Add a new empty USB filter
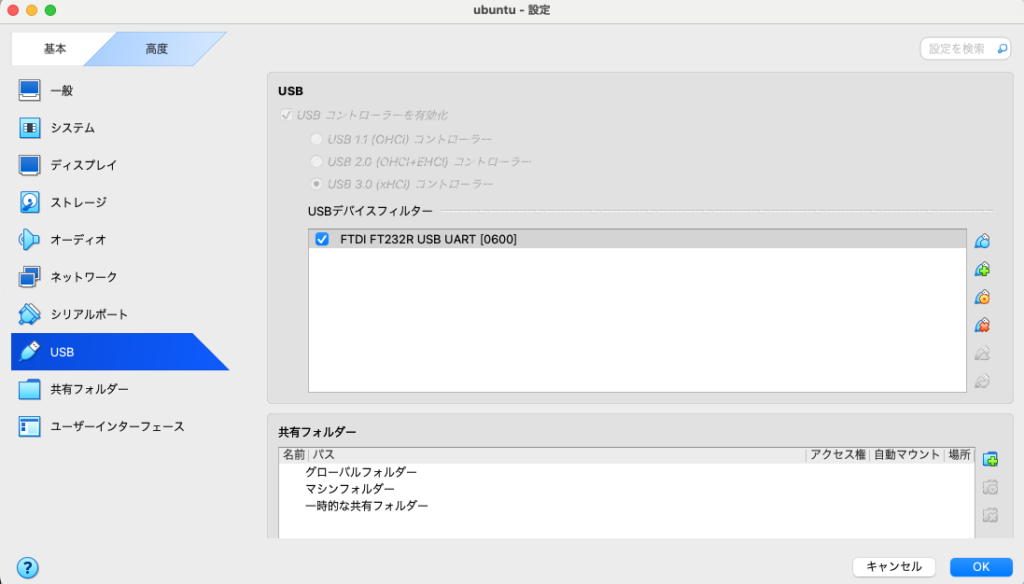 (982, 241)
